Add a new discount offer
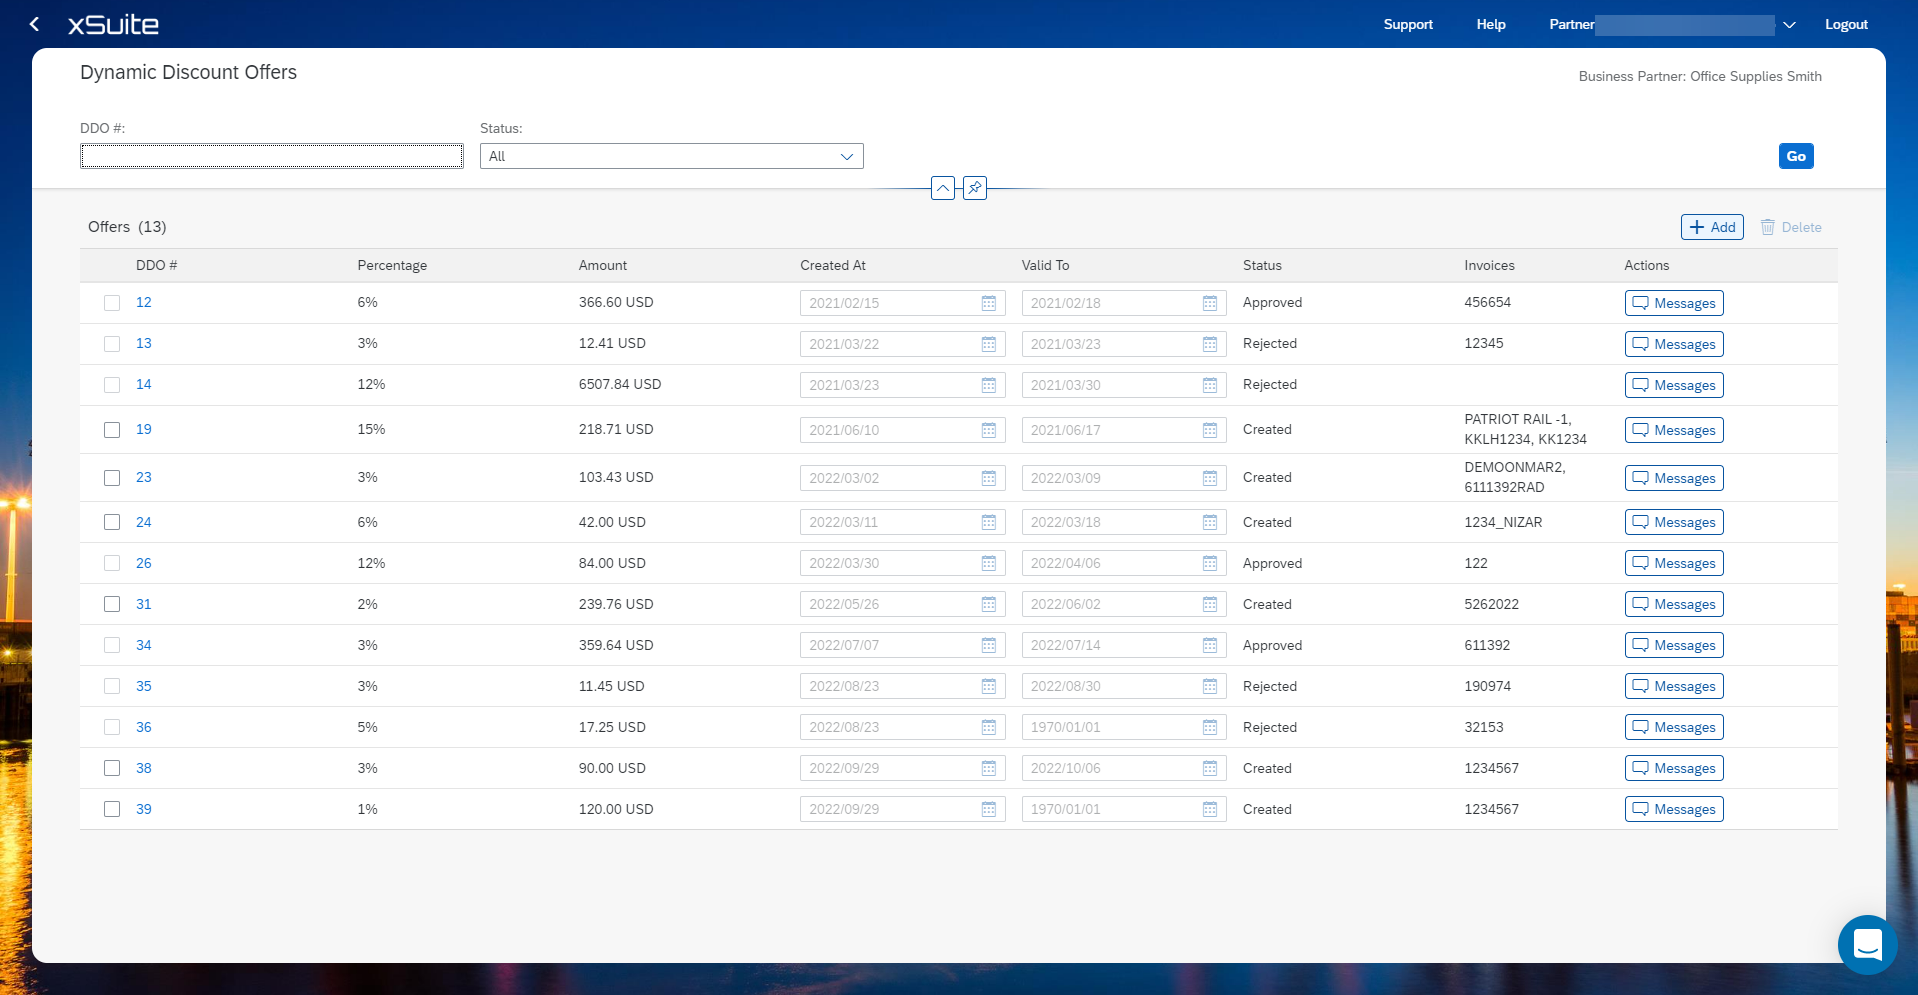Screen dimensions: 1918x995 [x=1711, y=227]
